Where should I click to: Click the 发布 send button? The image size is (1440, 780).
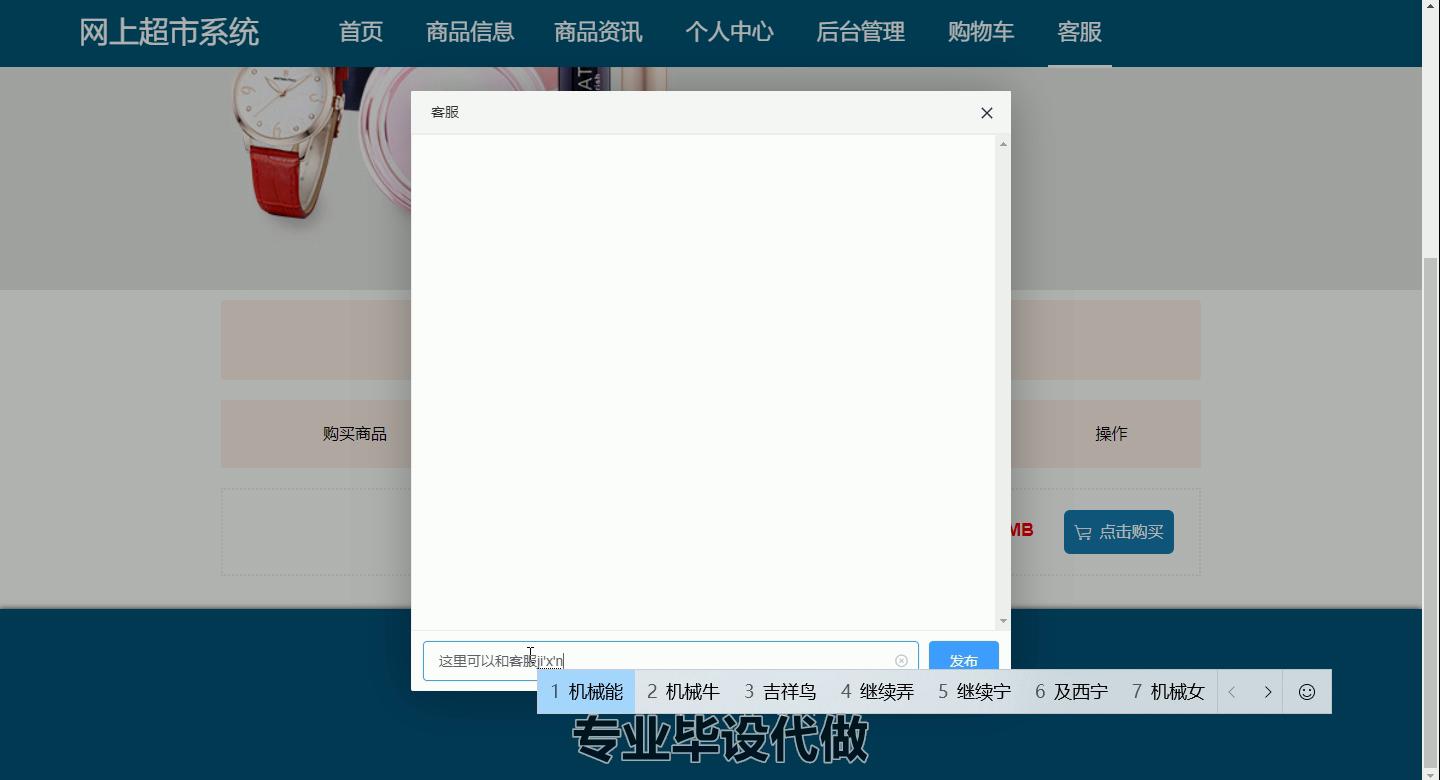pos(963,658)
